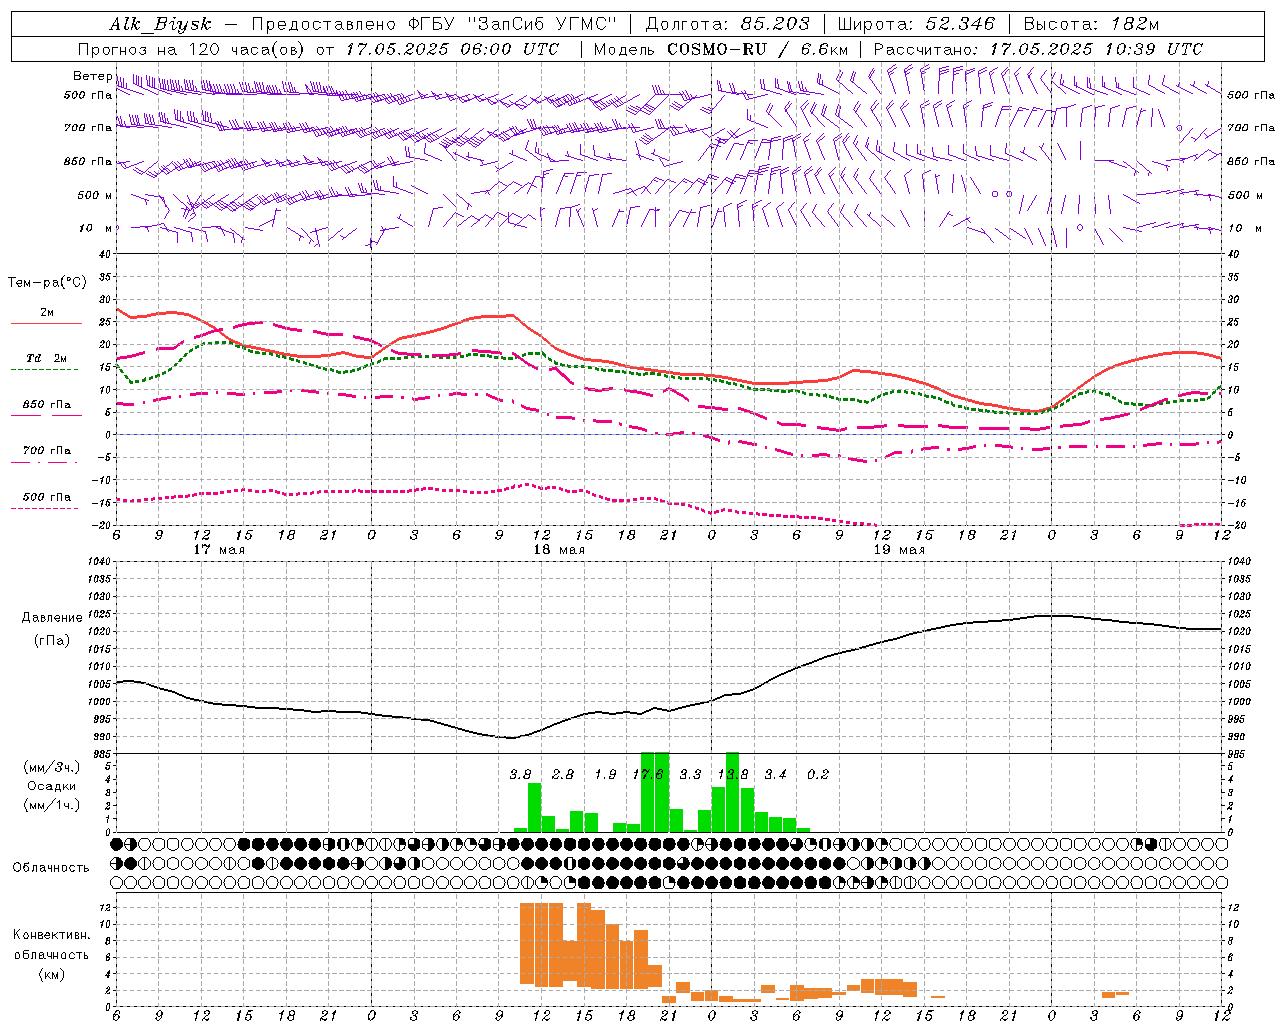The height and width of the screenshot is (1024, 1280).
Task: Click the Модель COSMO-RU / 6.6км label
Action: (x=721, y=49)
